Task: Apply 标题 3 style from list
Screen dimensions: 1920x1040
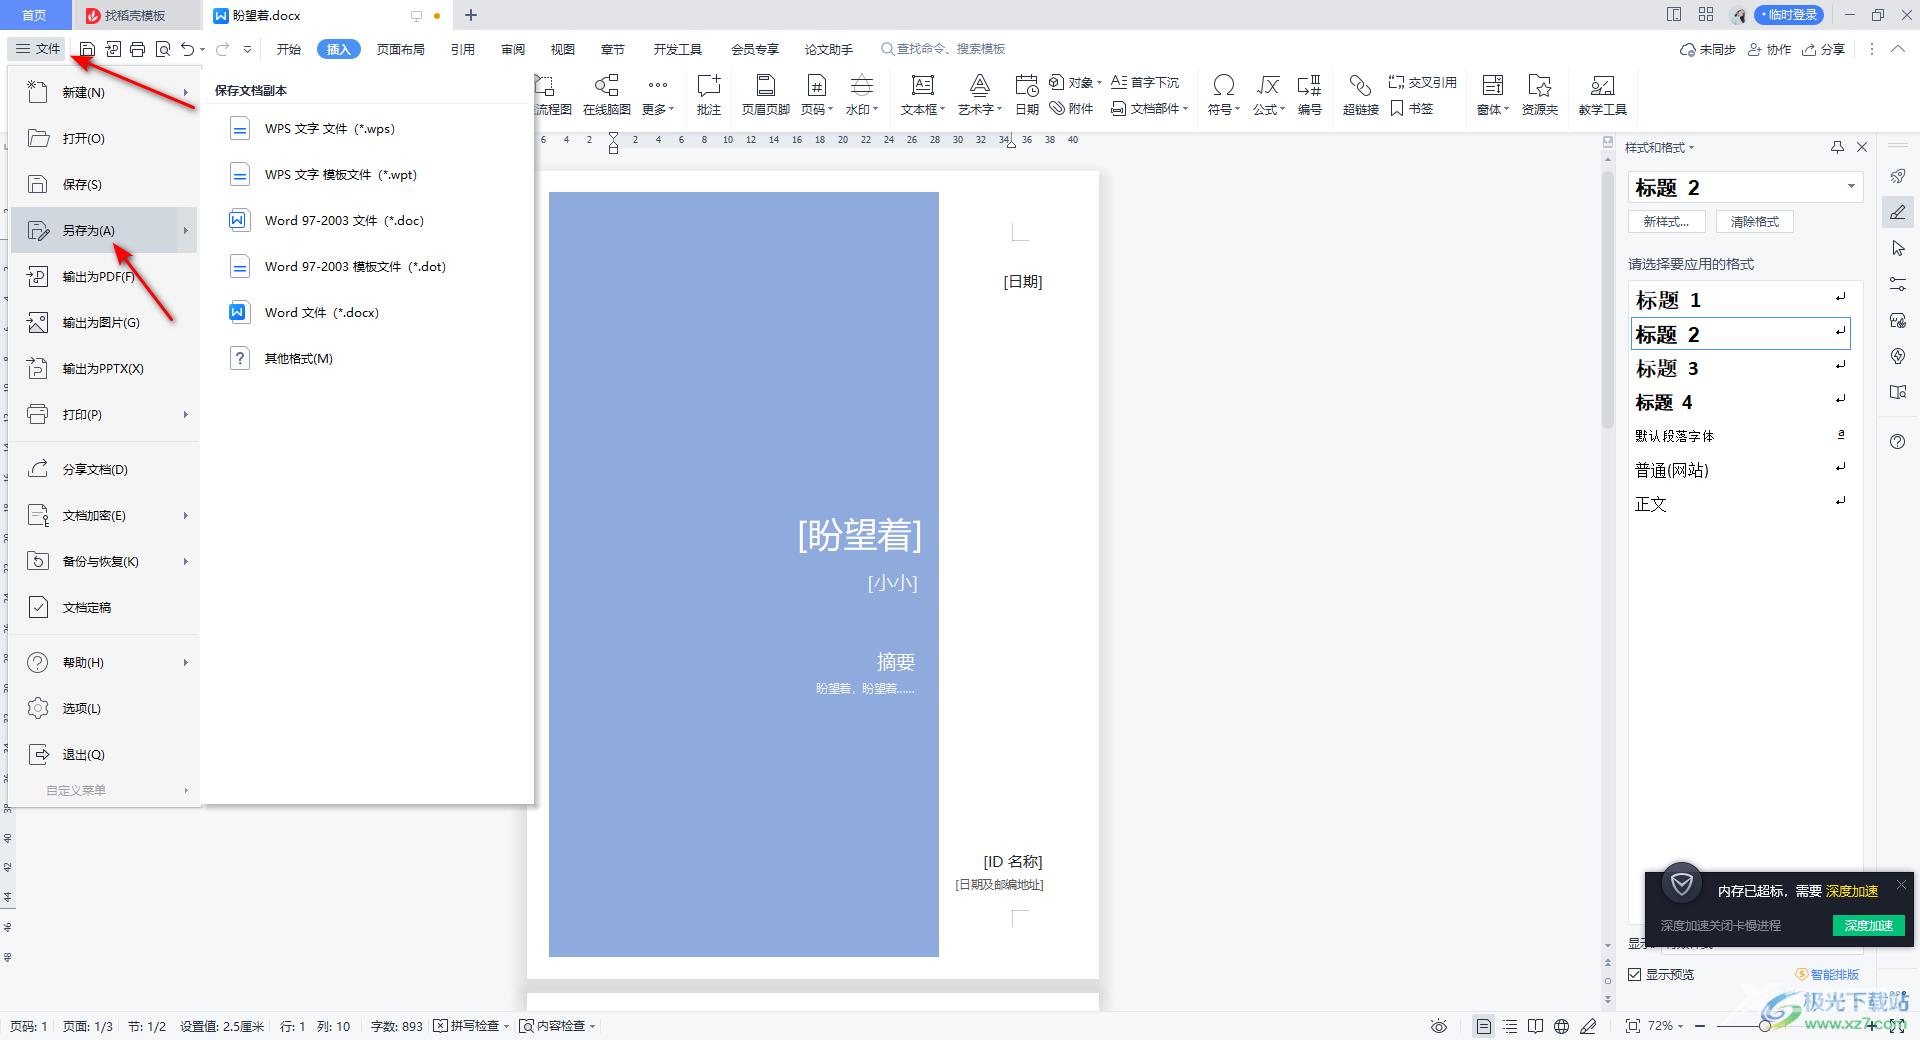Action: click(x=1740, y=368)
